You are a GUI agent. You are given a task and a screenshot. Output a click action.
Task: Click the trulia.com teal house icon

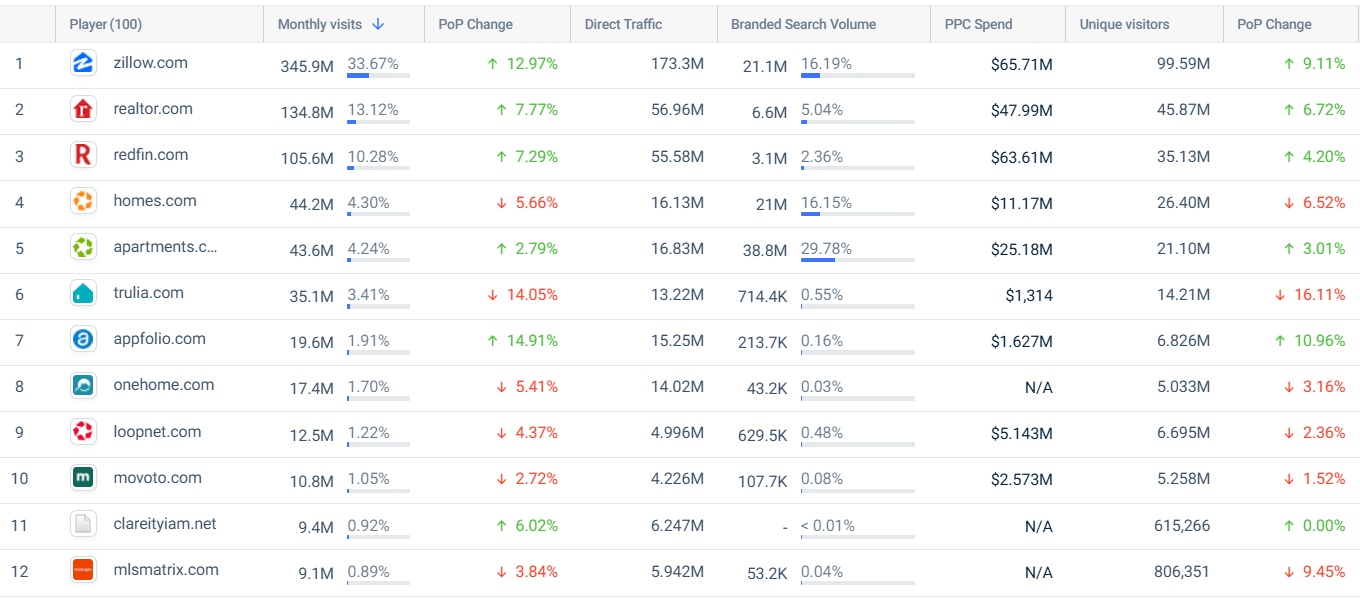point(83,293)
